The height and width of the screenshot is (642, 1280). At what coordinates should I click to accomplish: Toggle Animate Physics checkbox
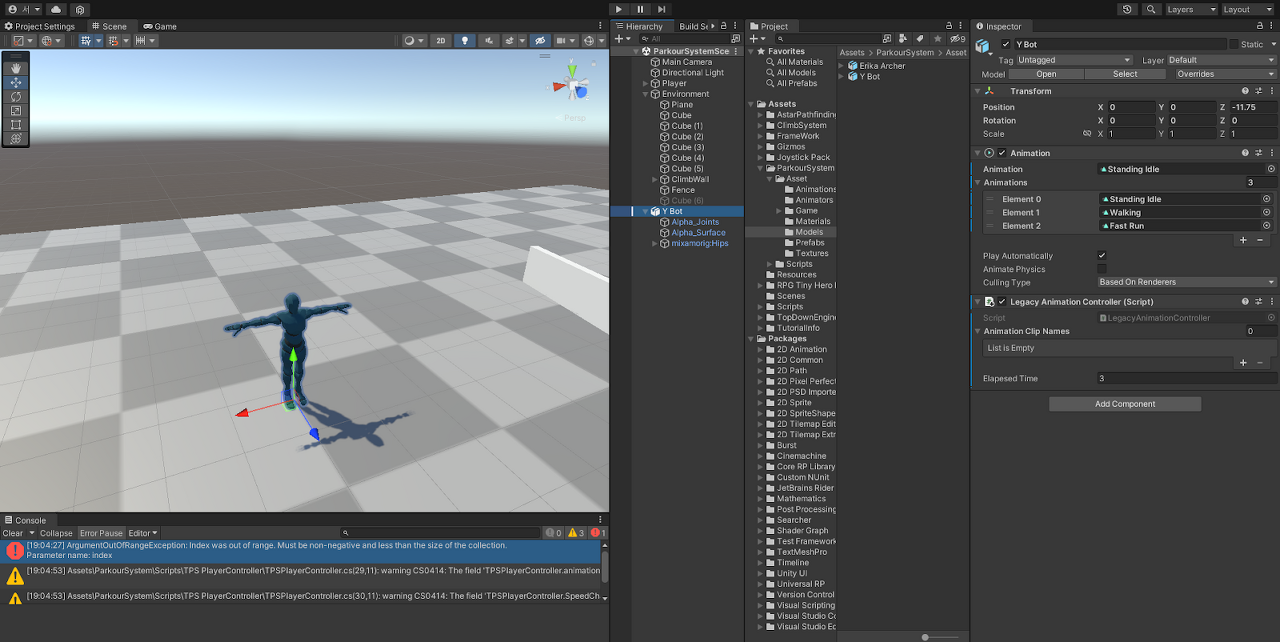1102,269
